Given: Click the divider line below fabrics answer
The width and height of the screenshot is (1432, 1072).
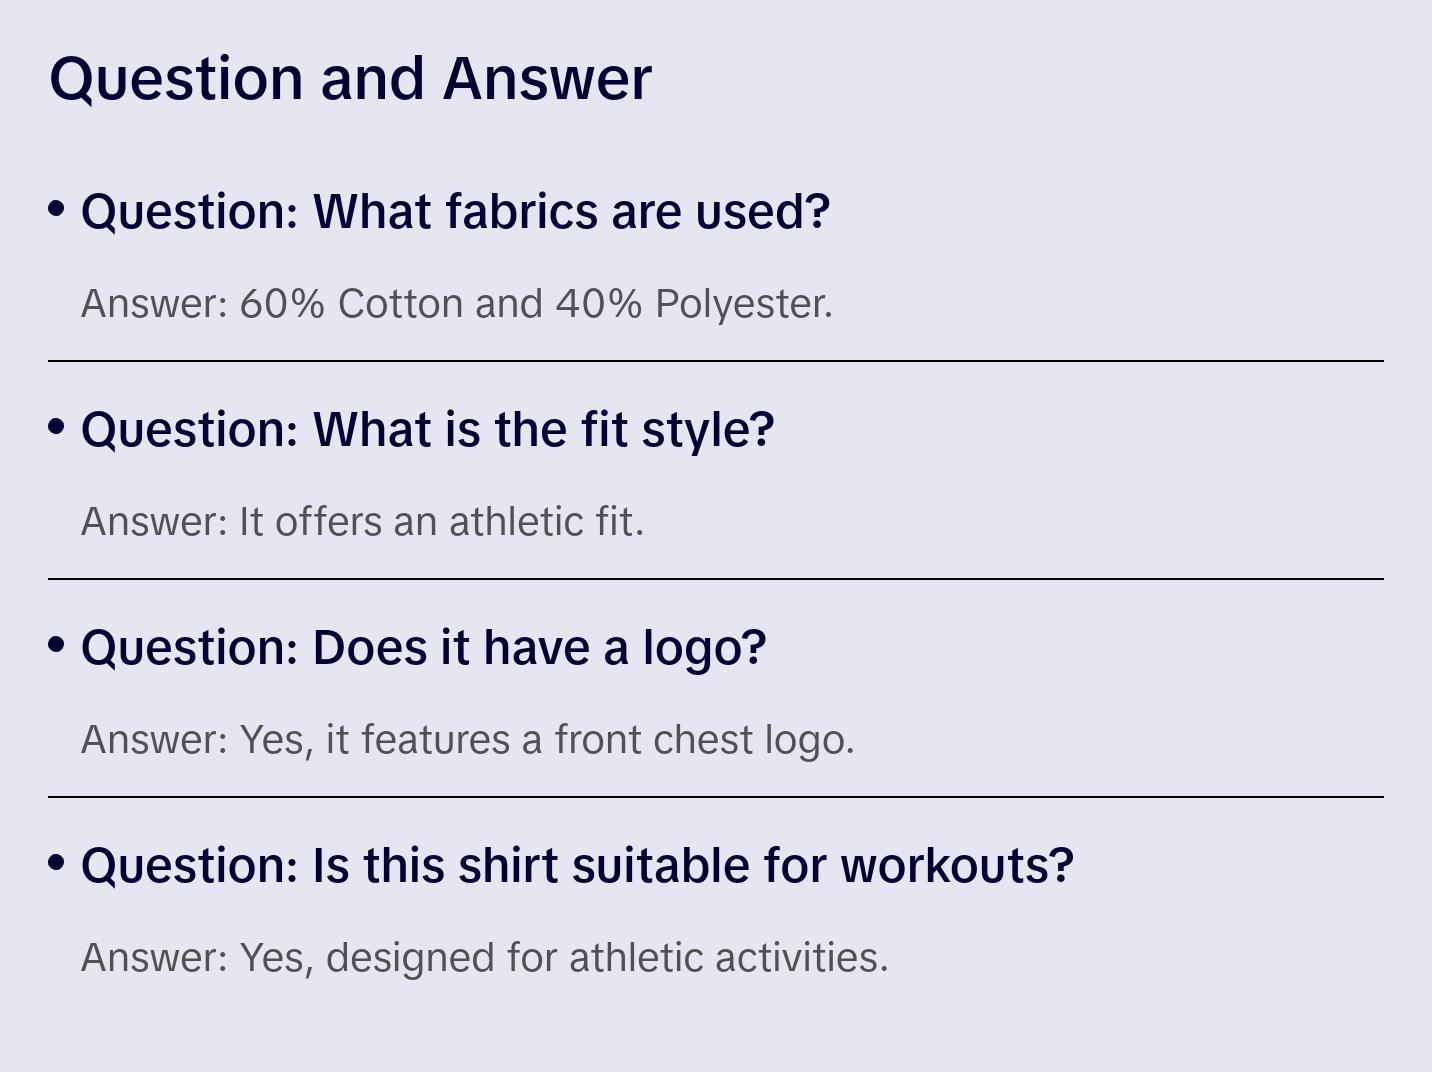Looking at the screenshot, I should coord(716,361).
